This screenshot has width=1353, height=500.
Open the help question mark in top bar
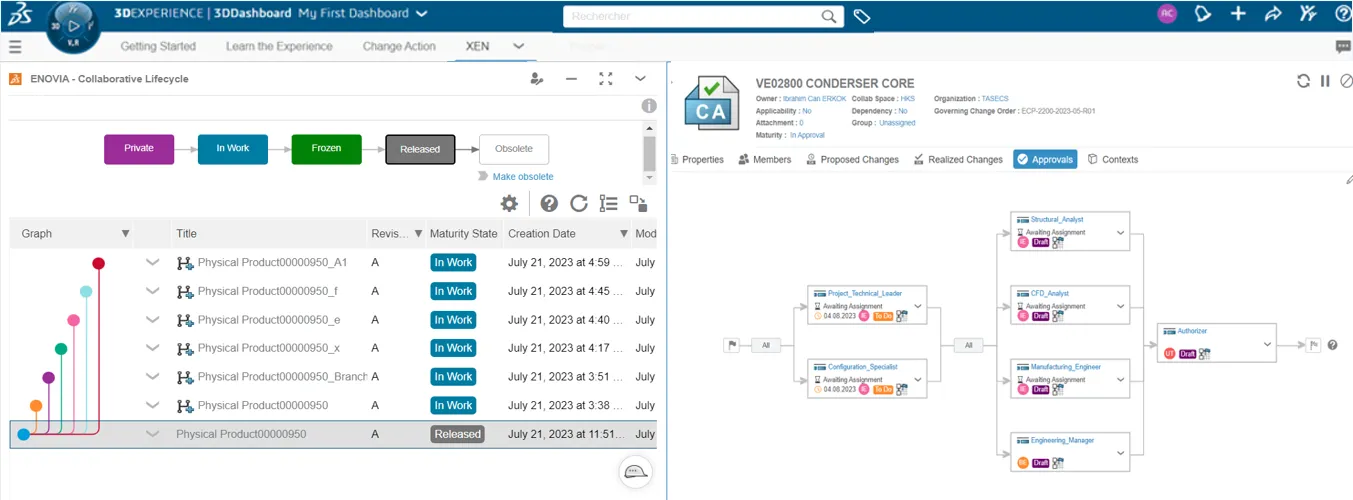1343,14
